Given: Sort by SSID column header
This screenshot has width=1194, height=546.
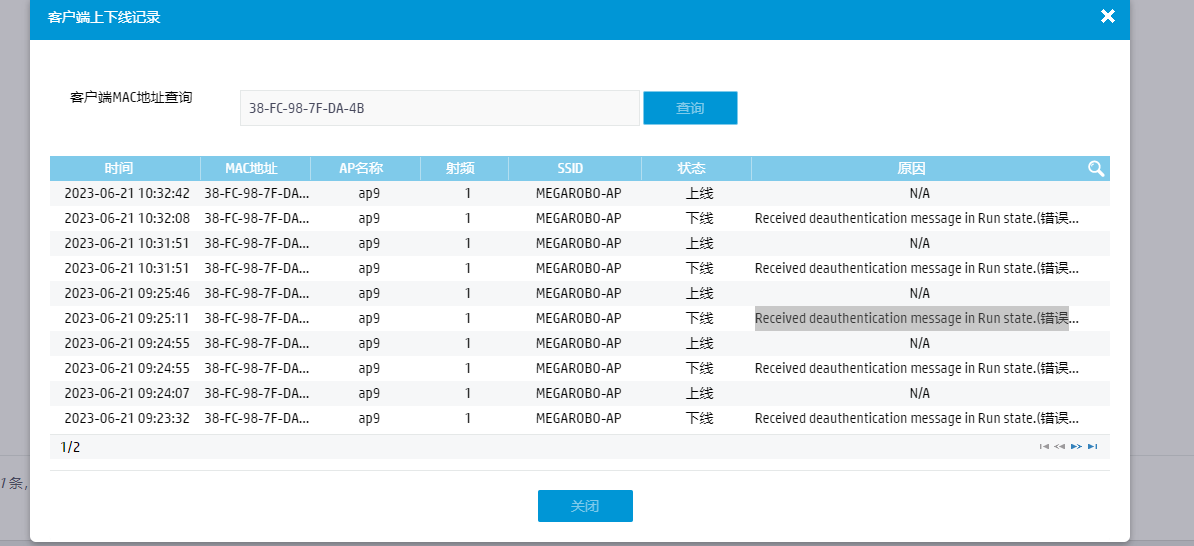Looking at the screenshot, I should pos(575,168).
